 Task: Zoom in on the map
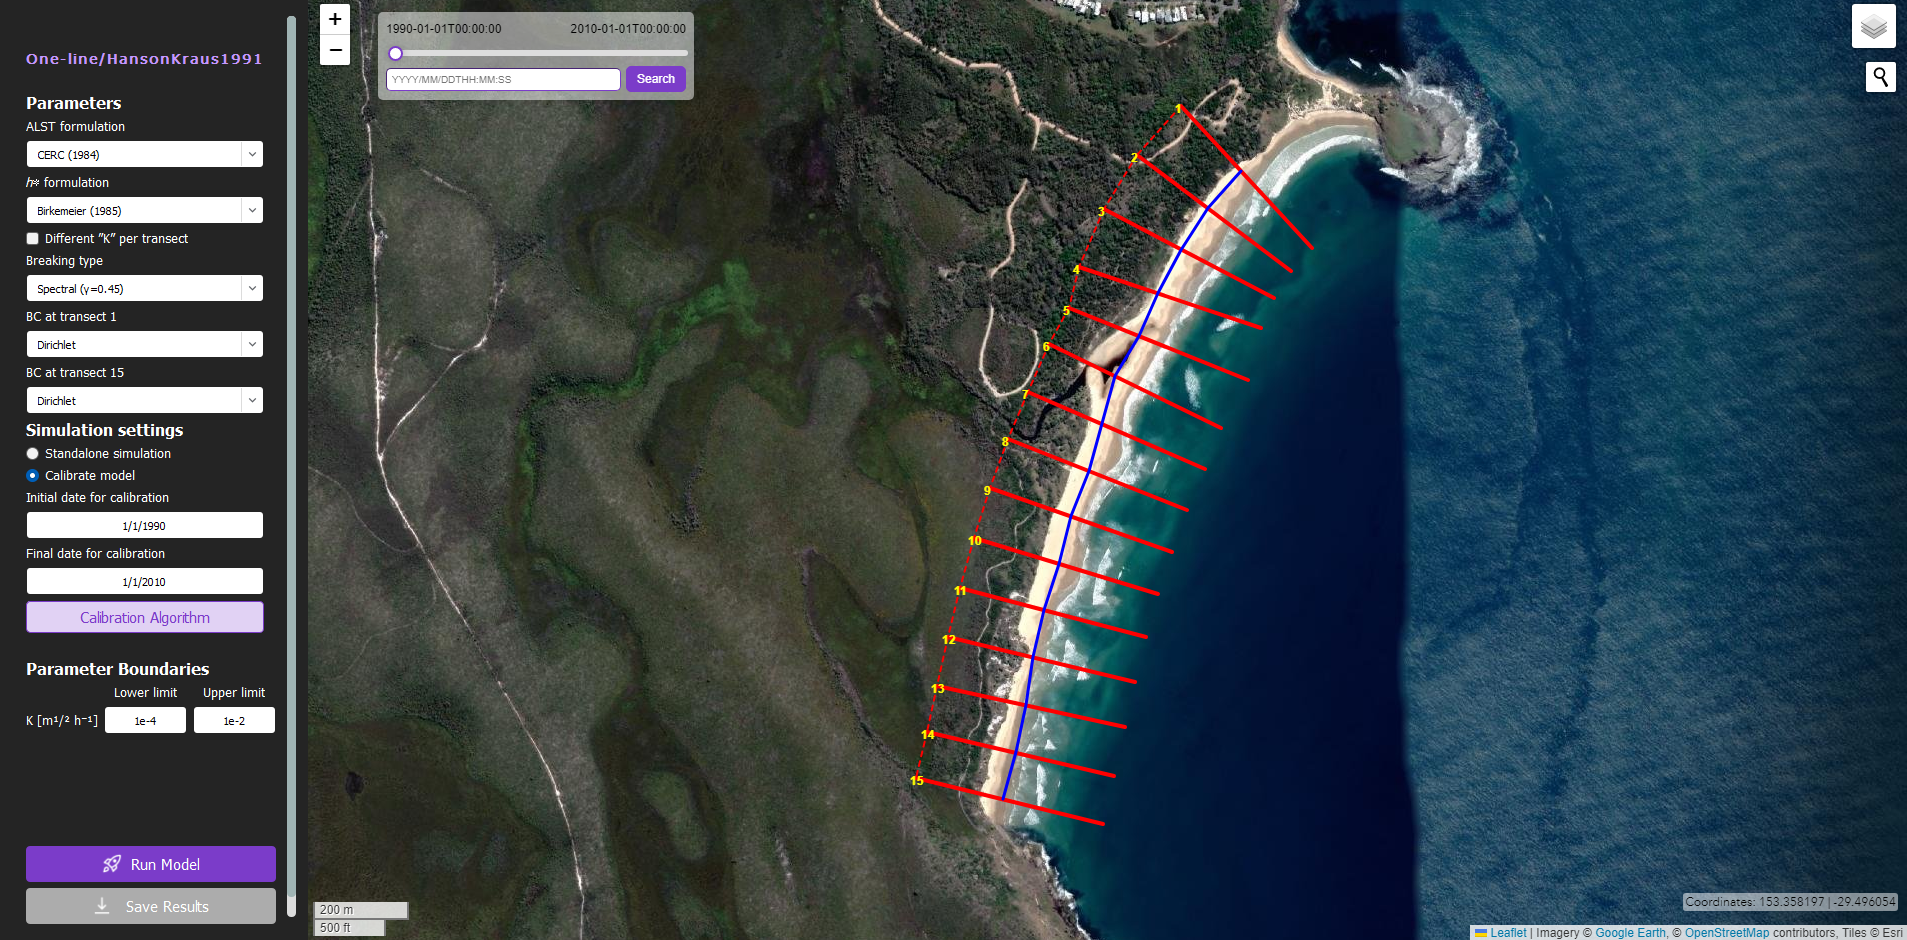(335, 19)
